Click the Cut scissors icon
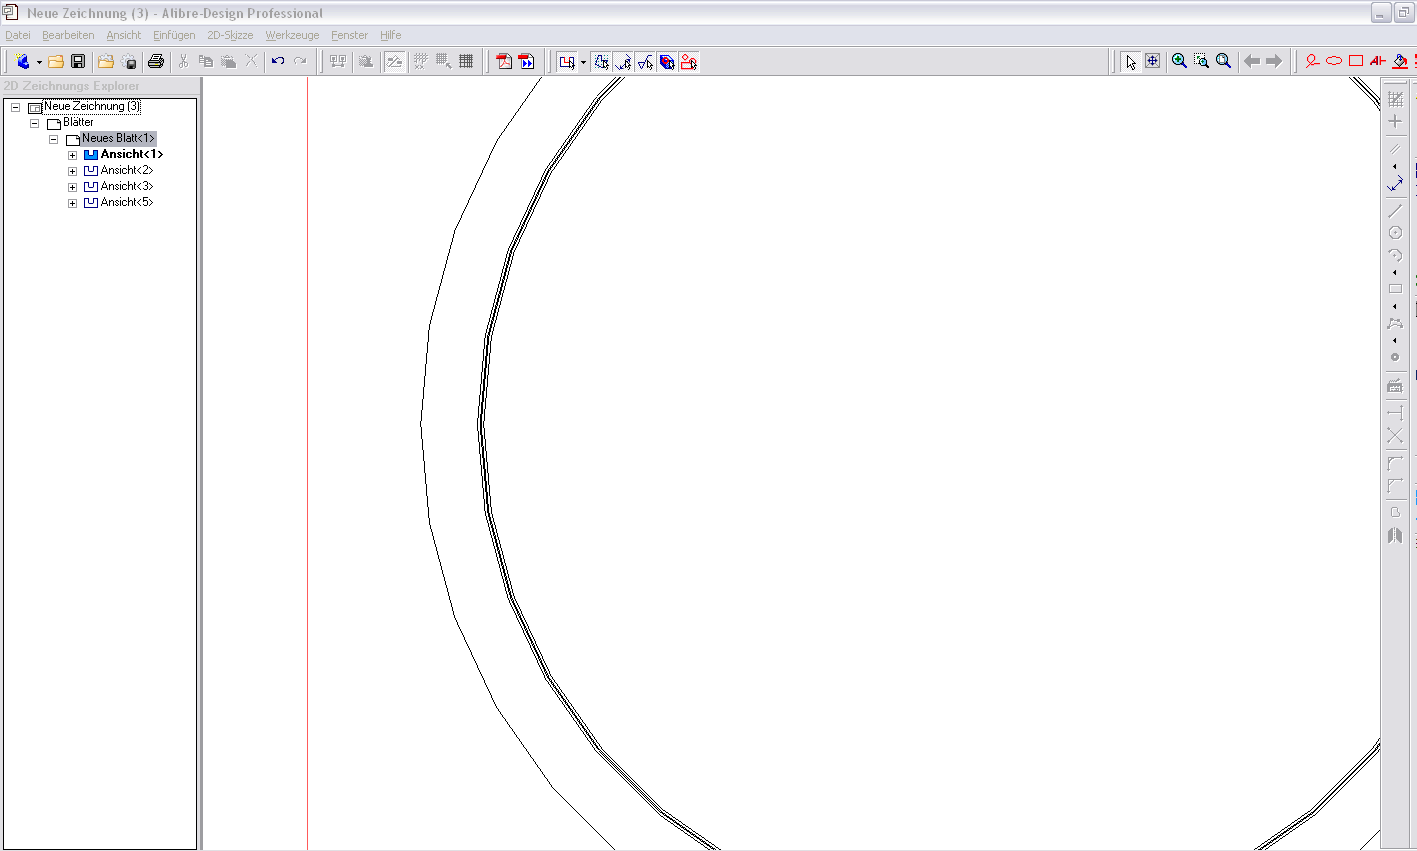The width and height of the screenshot is (1417, 851). click(x=183, y=61)
